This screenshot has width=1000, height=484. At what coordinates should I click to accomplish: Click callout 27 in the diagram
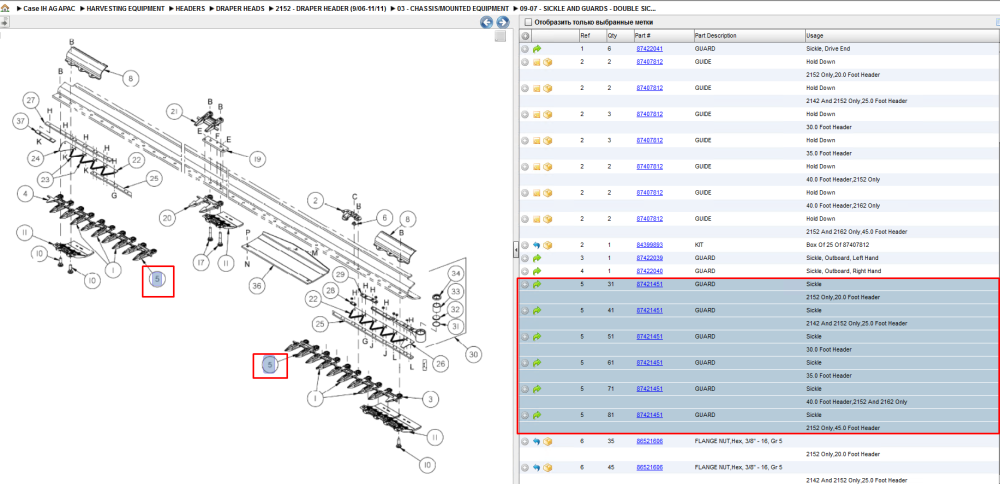(31, 99)
